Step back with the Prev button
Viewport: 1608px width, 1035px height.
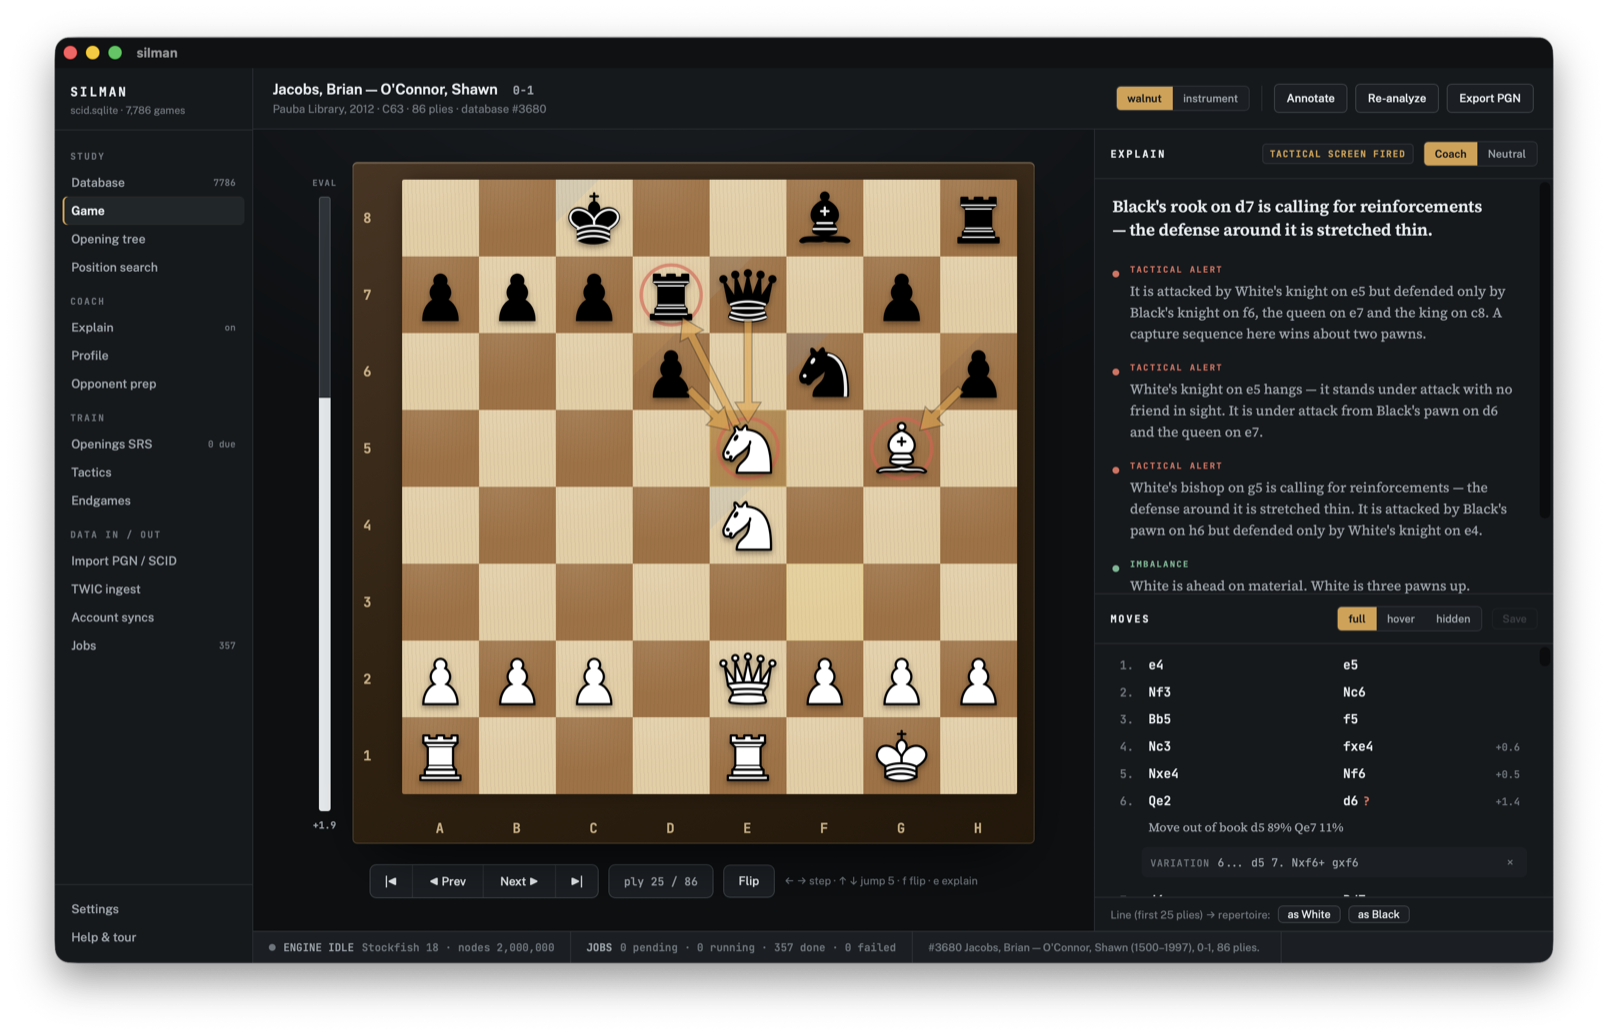click(x=448, y=881)
